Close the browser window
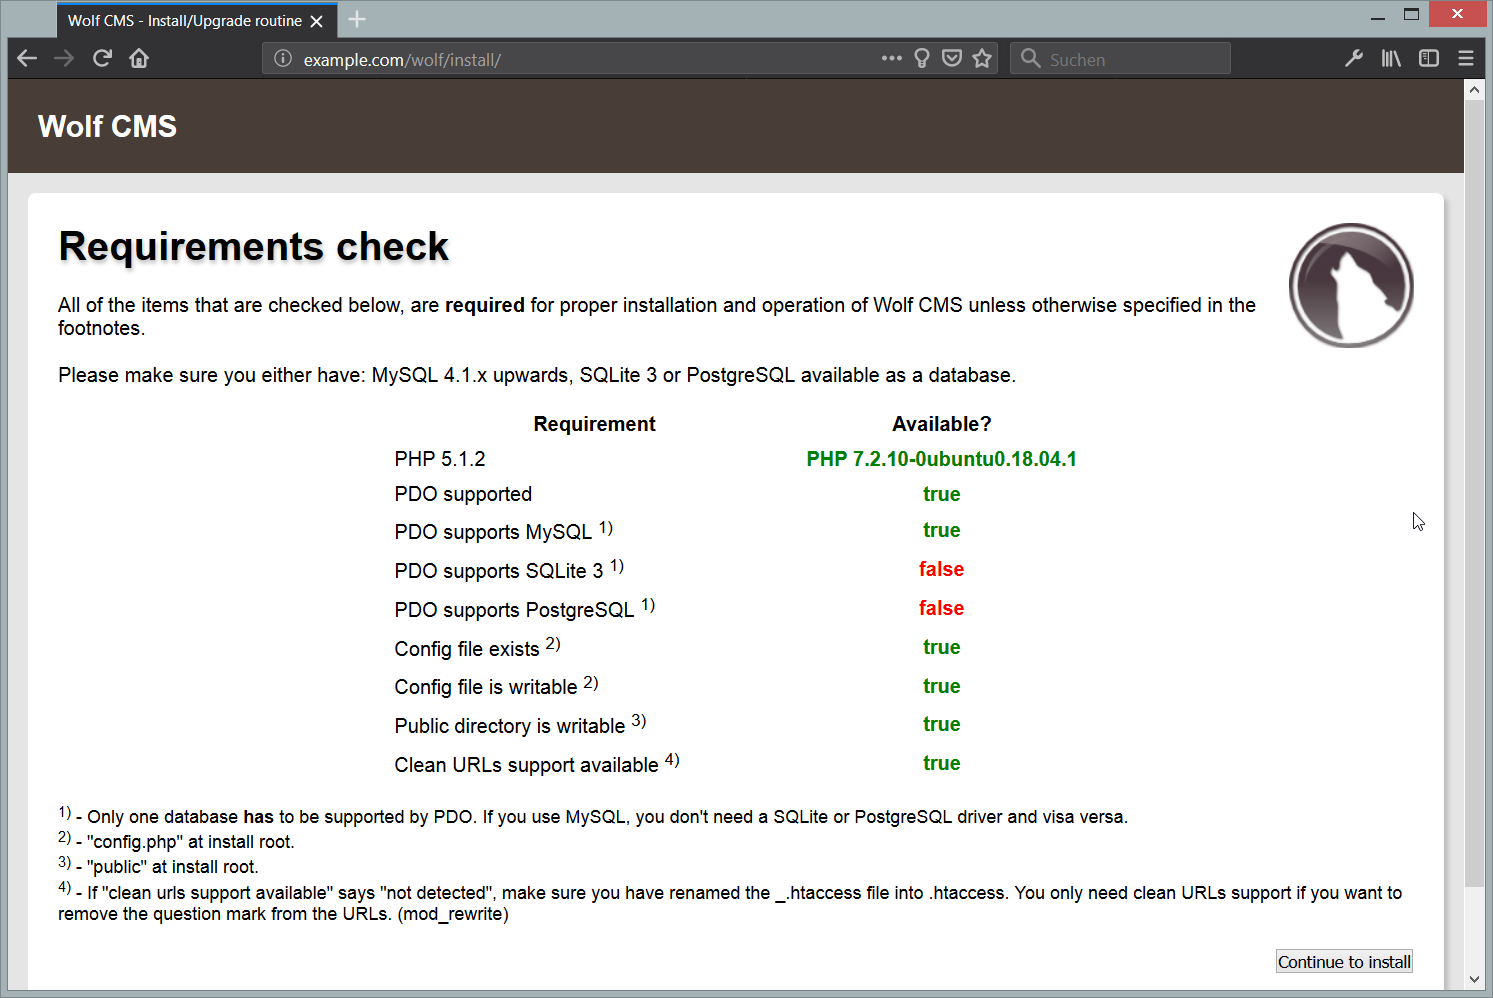 [x=1457, y=14]
